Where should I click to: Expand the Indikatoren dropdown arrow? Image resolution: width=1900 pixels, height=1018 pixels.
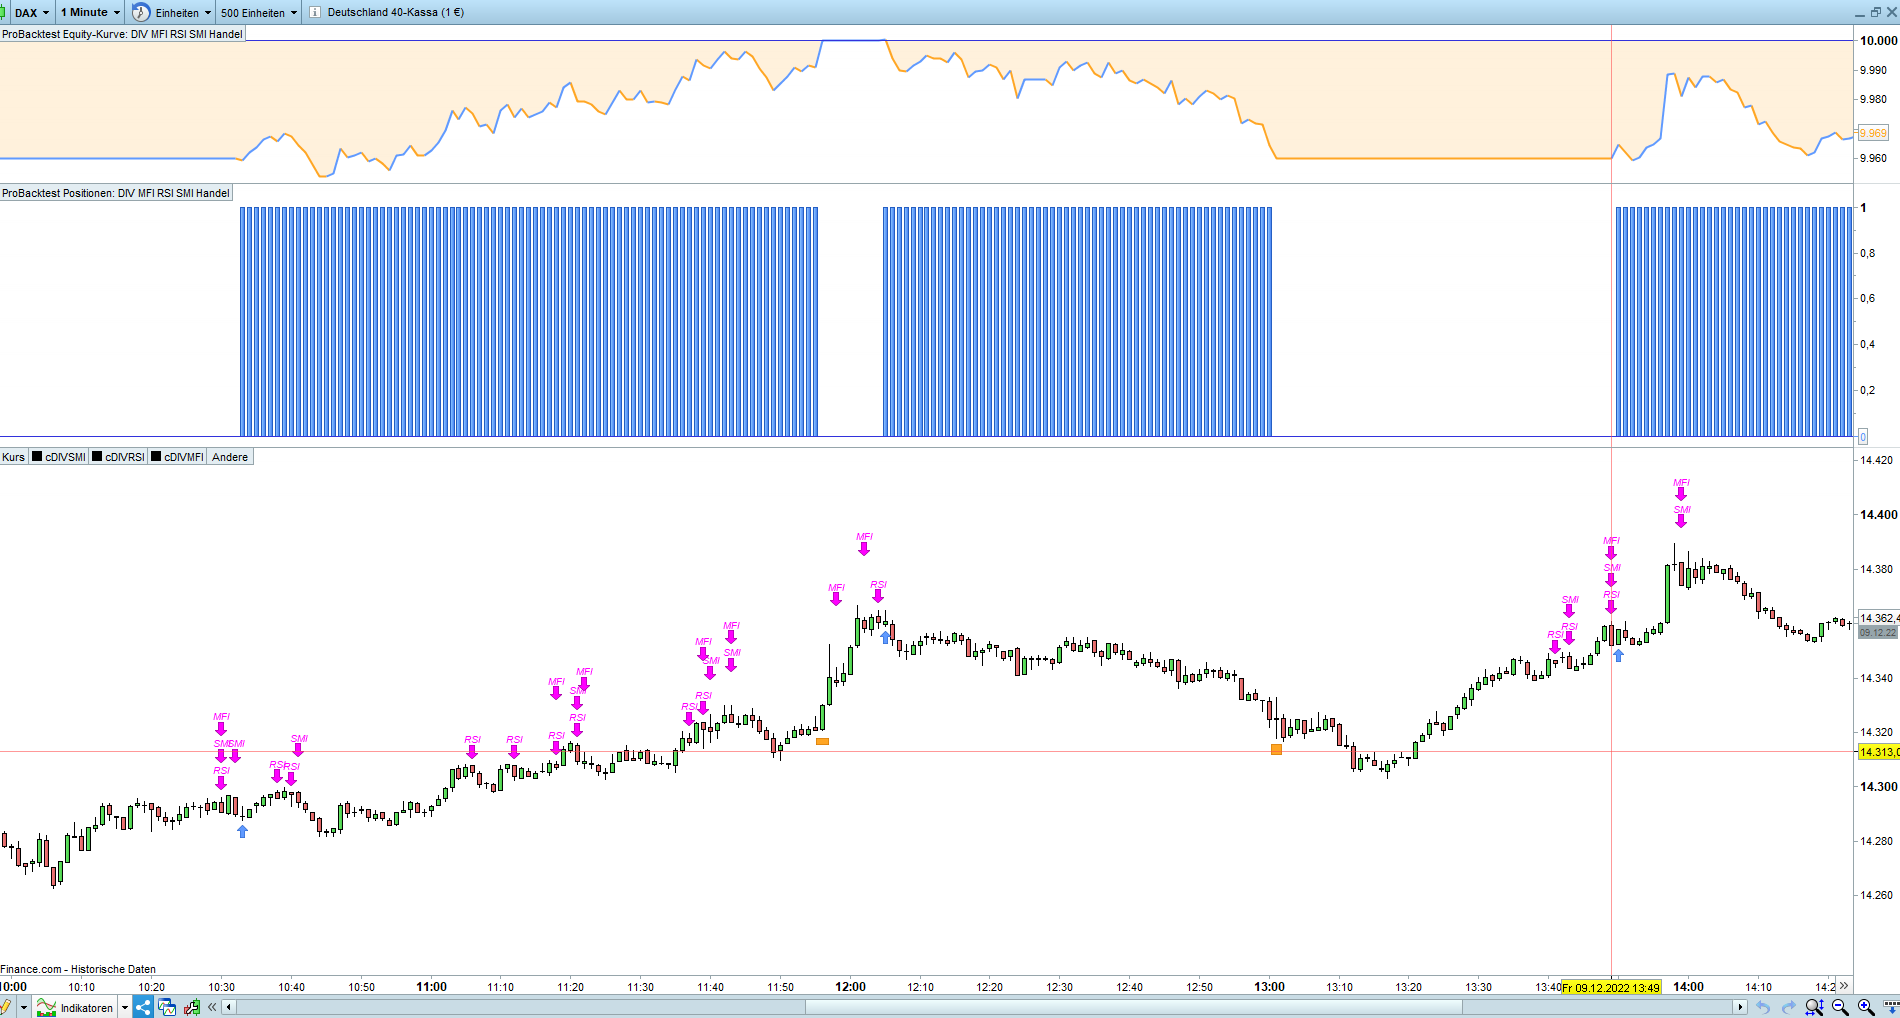point(125,1007)
